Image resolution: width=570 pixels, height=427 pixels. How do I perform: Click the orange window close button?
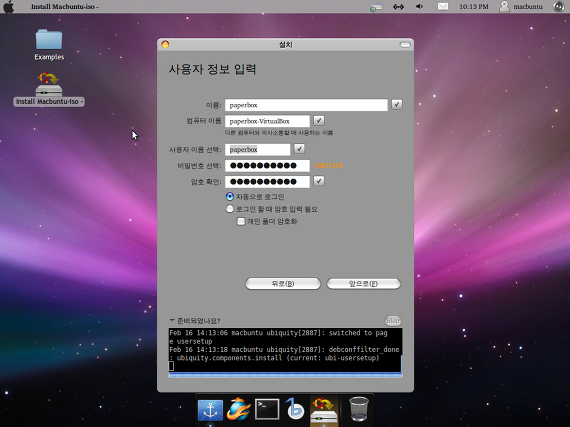pyautogui.click(x=165, y=44)
